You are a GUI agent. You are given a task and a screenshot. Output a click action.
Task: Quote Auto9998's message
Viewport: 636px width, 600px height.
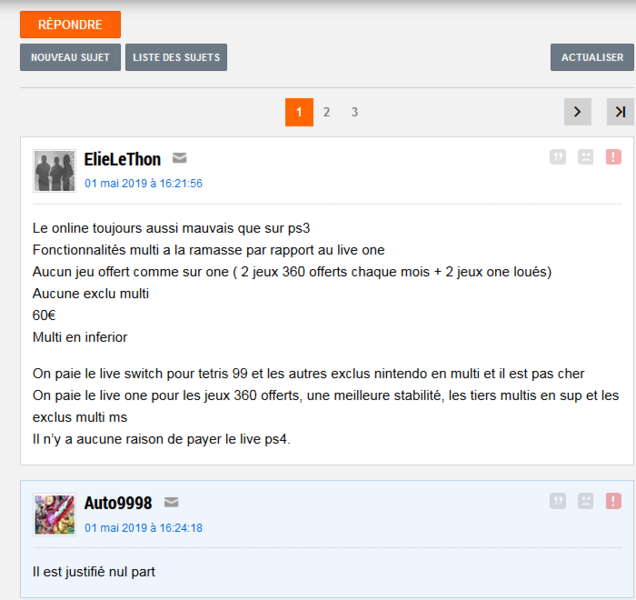point(558,501)
